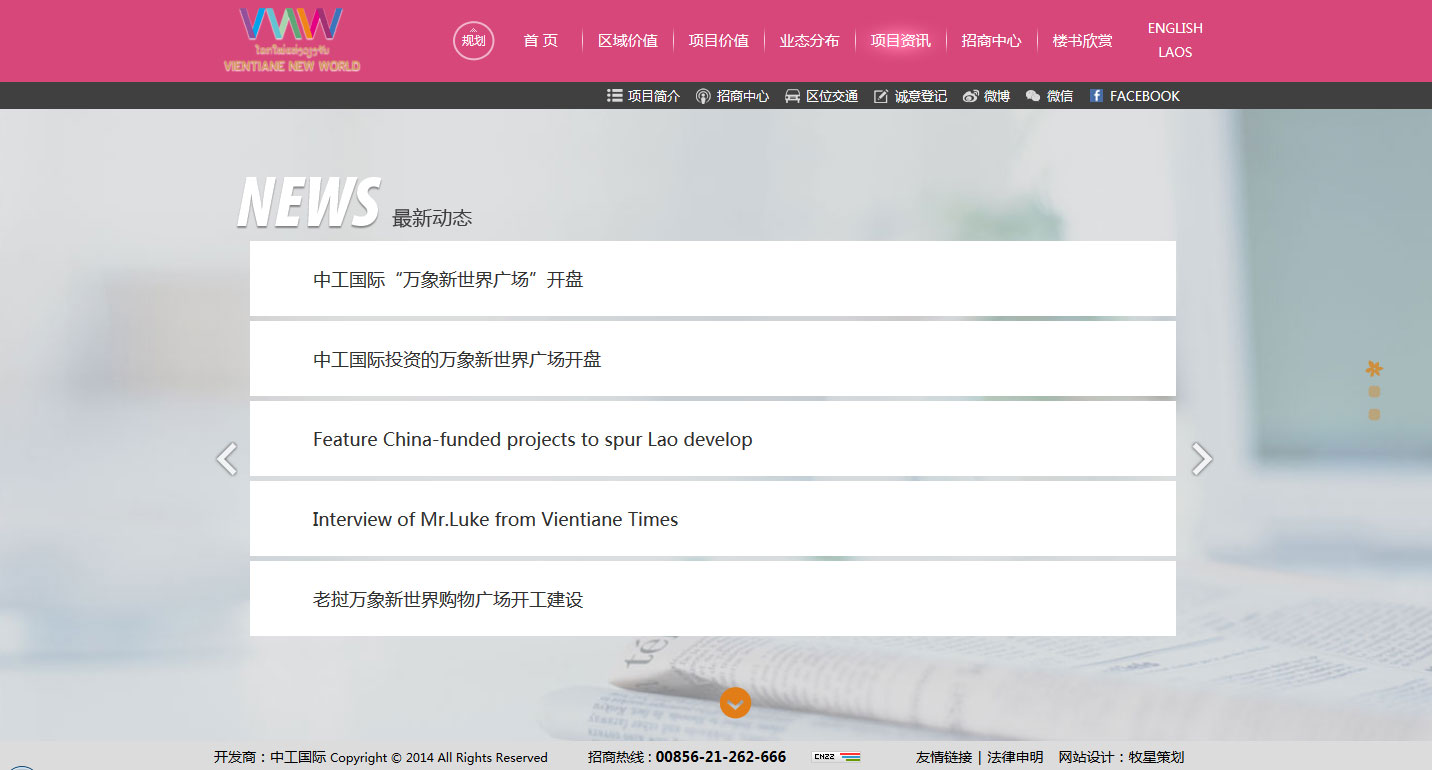Open 法律申明 footer link
1432x770 pixels.
coord(1015,757)
